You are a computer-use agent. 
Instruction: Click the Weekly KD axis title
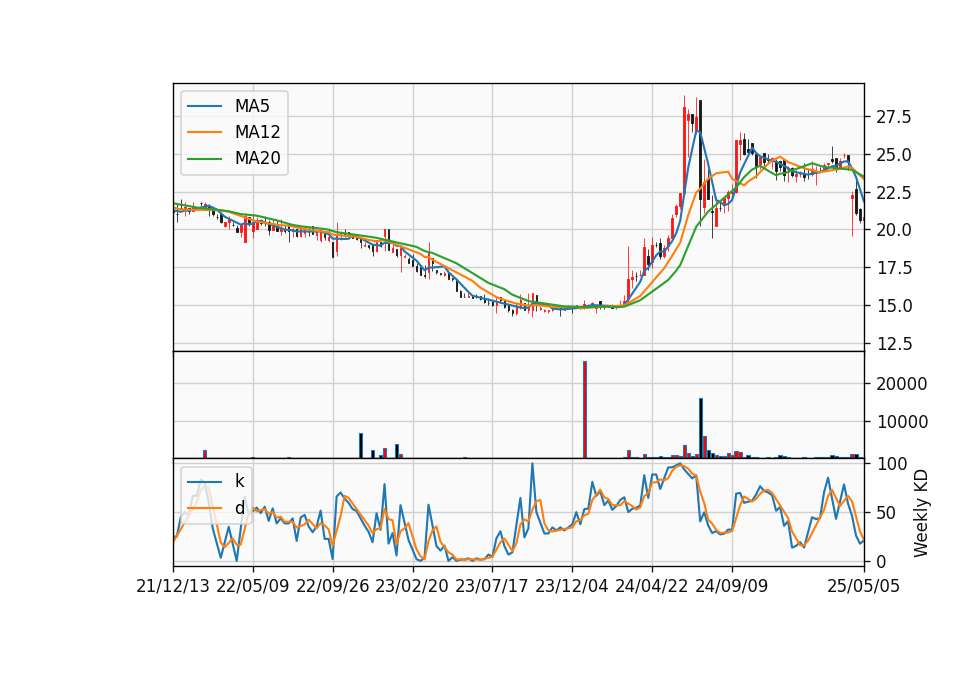(921, 513)
